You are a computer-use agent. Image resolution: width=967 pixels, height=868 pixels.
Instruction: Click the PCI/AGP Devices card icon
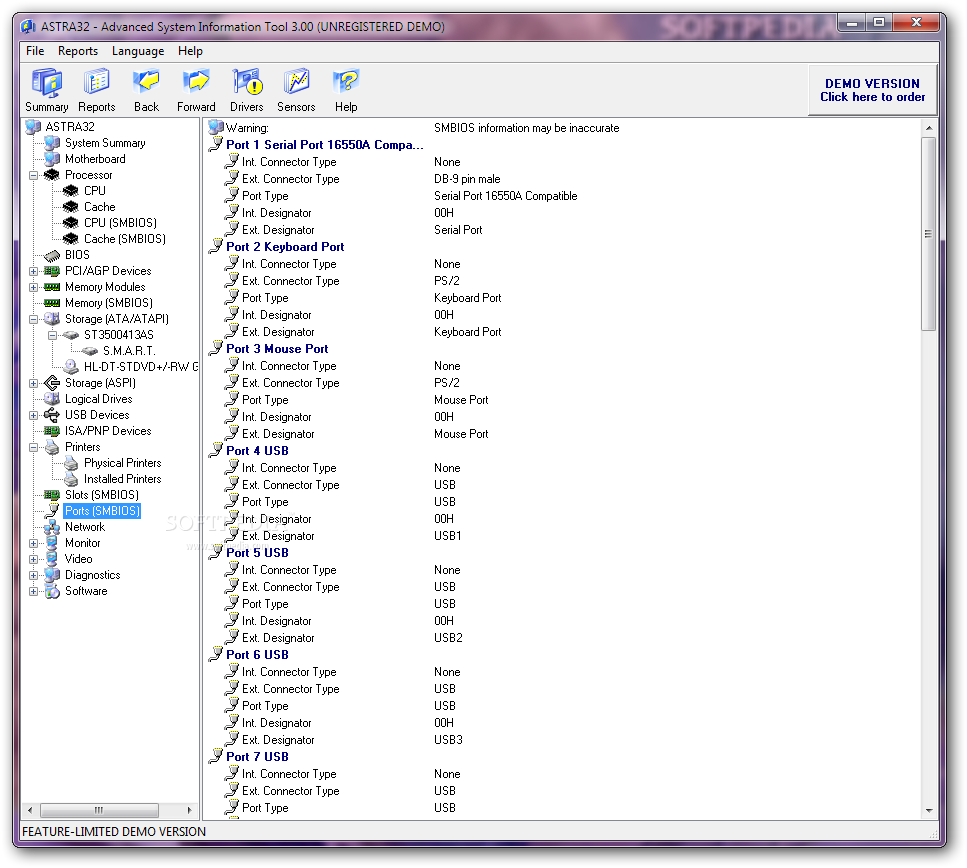[x=52, y=271]
